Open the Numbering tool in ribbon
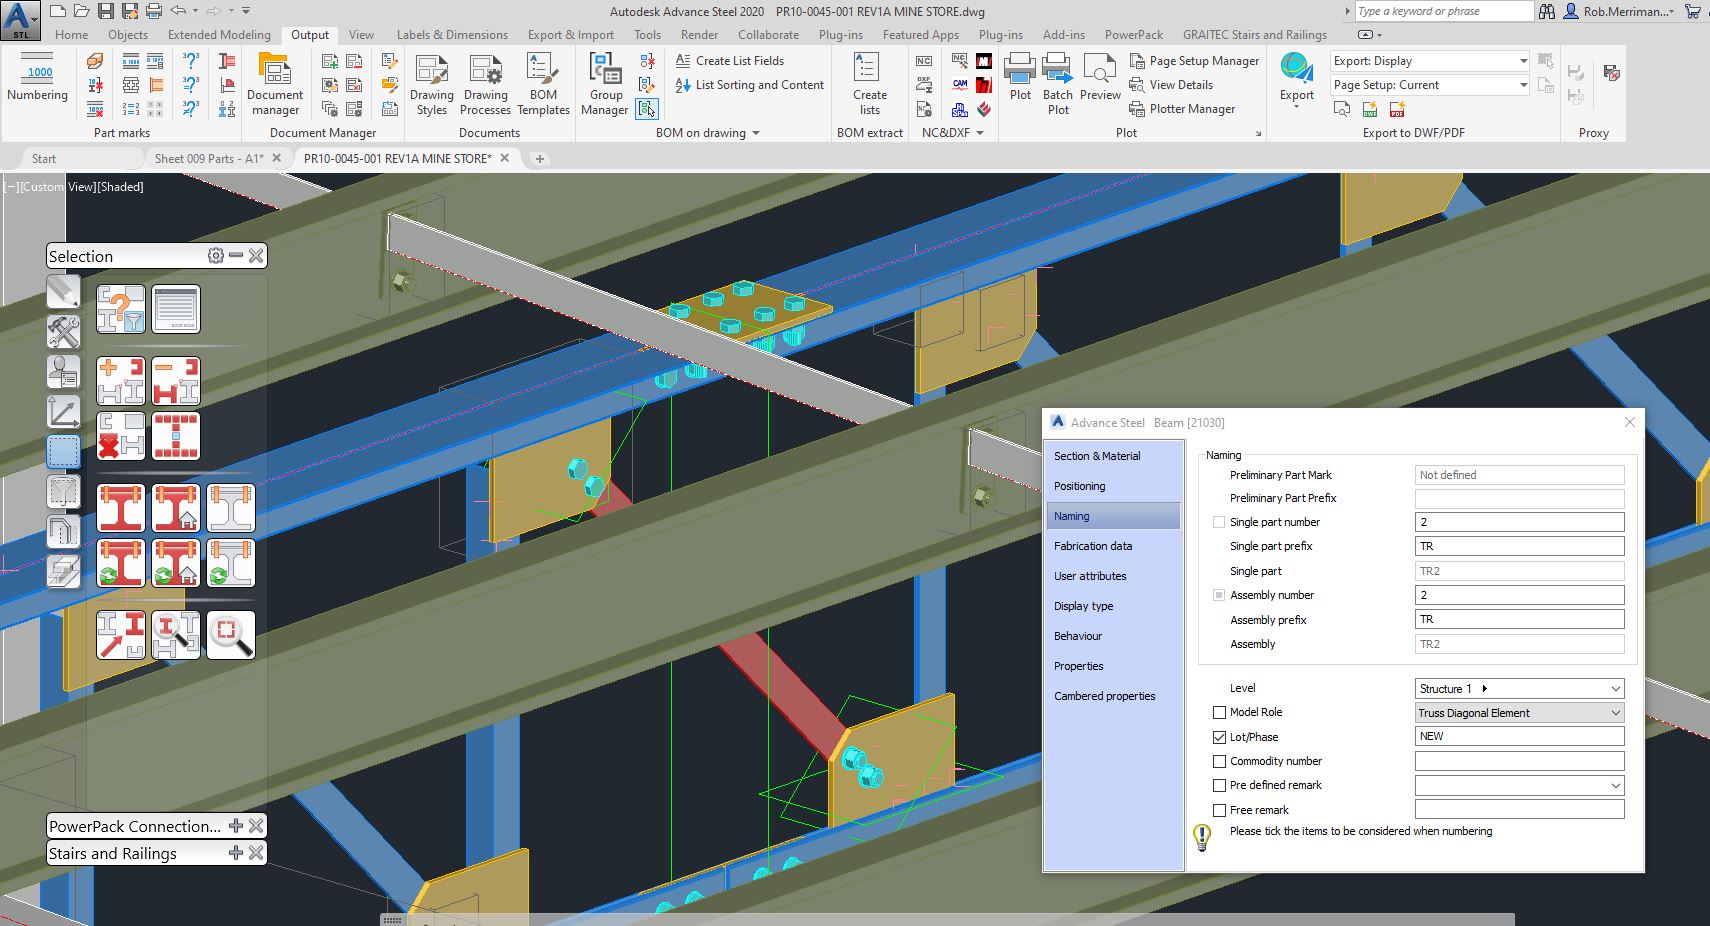 tap(38, 78)
